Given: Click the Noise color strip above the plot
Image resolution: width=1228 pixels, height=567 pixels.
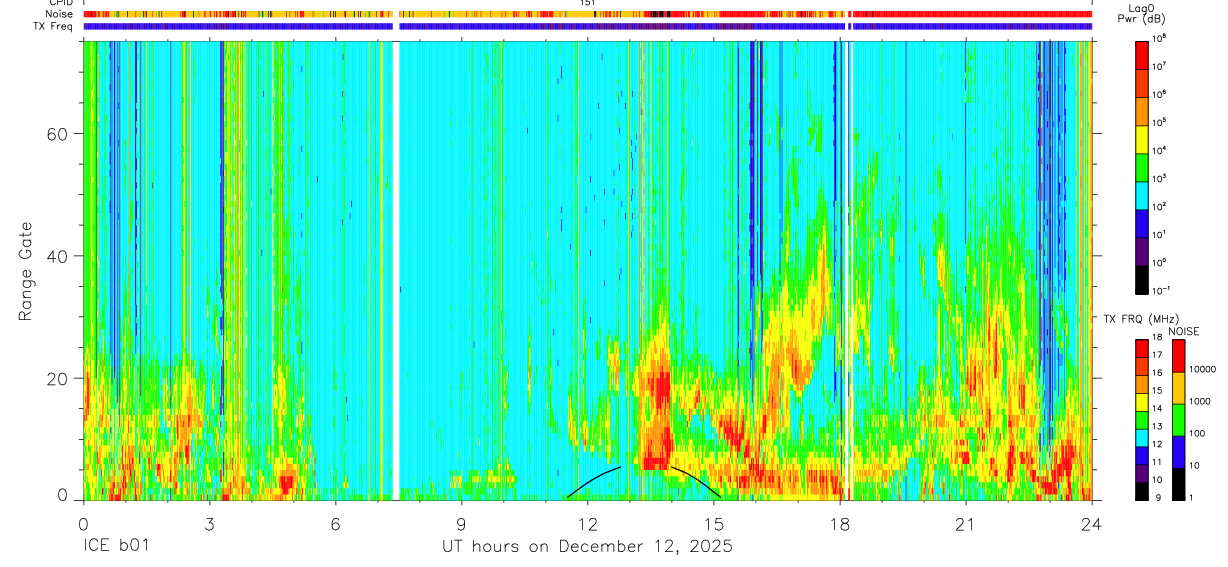Looking at the screenshot, I should coord(587,14).
